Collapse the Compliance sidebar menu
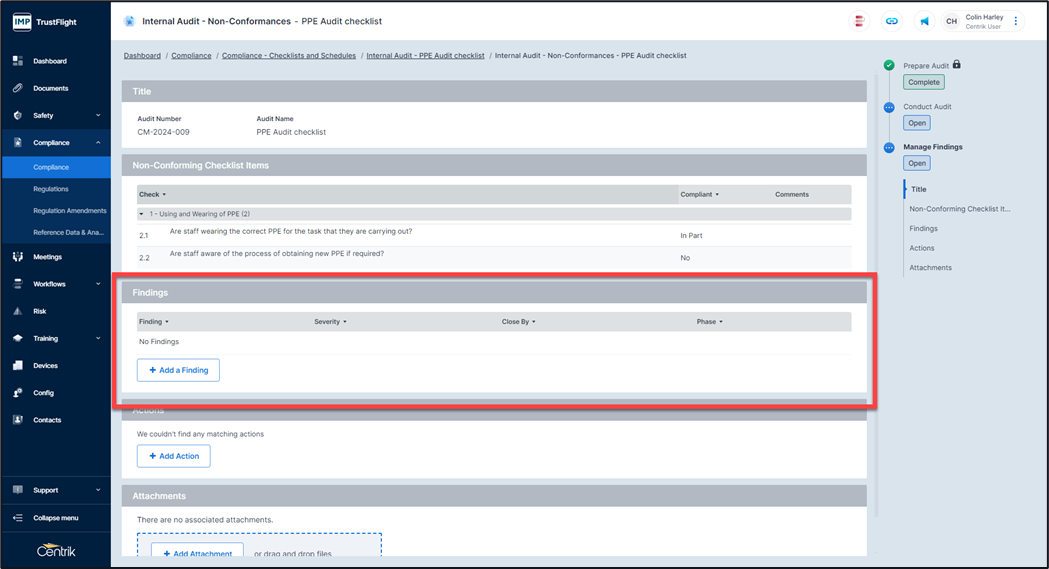 click(x=97, y=143)
